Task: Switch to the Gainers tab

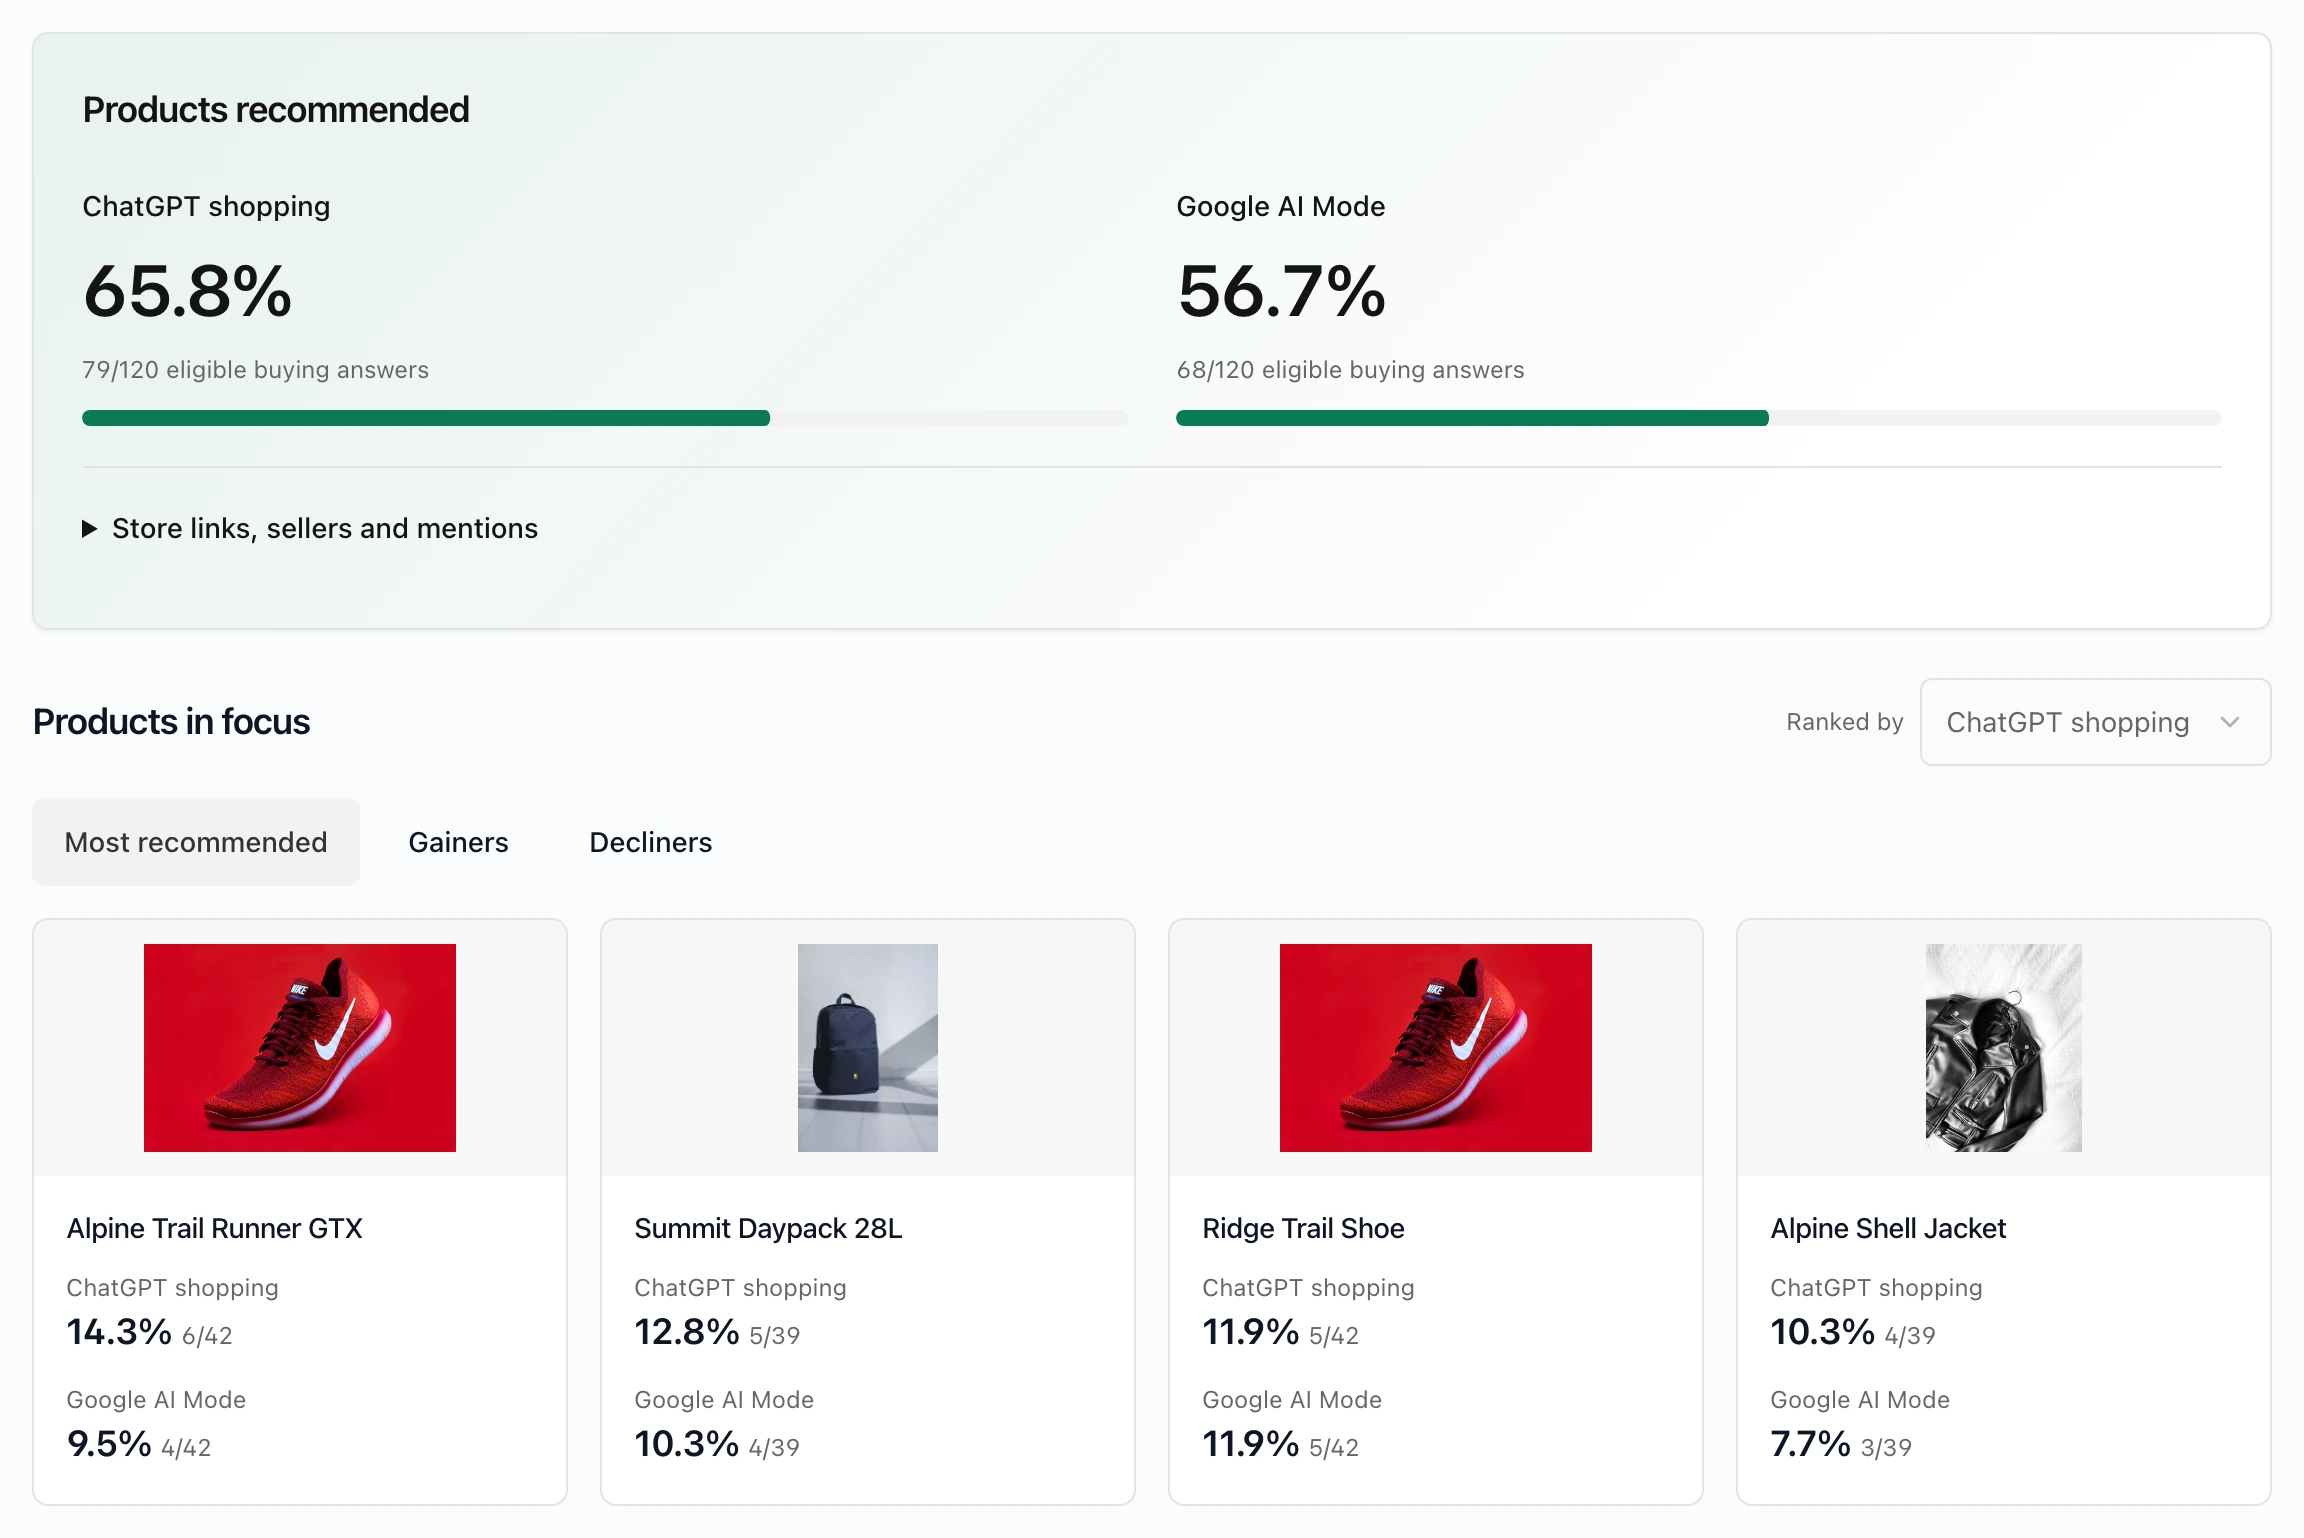Action: [458, 842]
